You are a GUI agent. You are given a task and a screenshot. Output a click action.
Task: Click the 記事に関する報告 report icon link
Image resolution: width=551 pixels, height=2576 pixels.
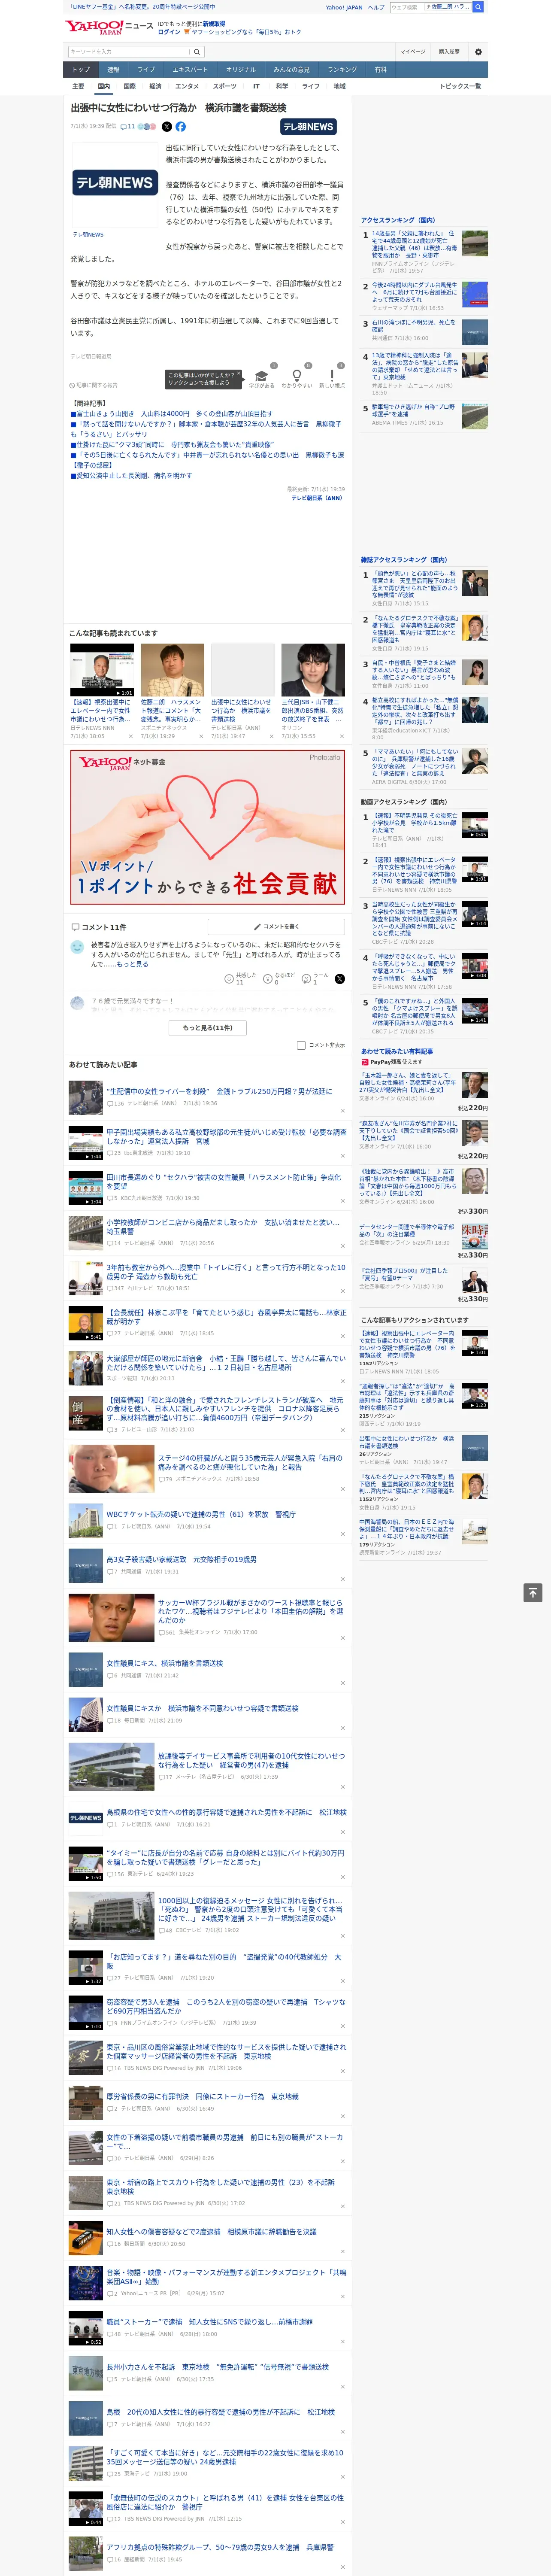(93, 385)
